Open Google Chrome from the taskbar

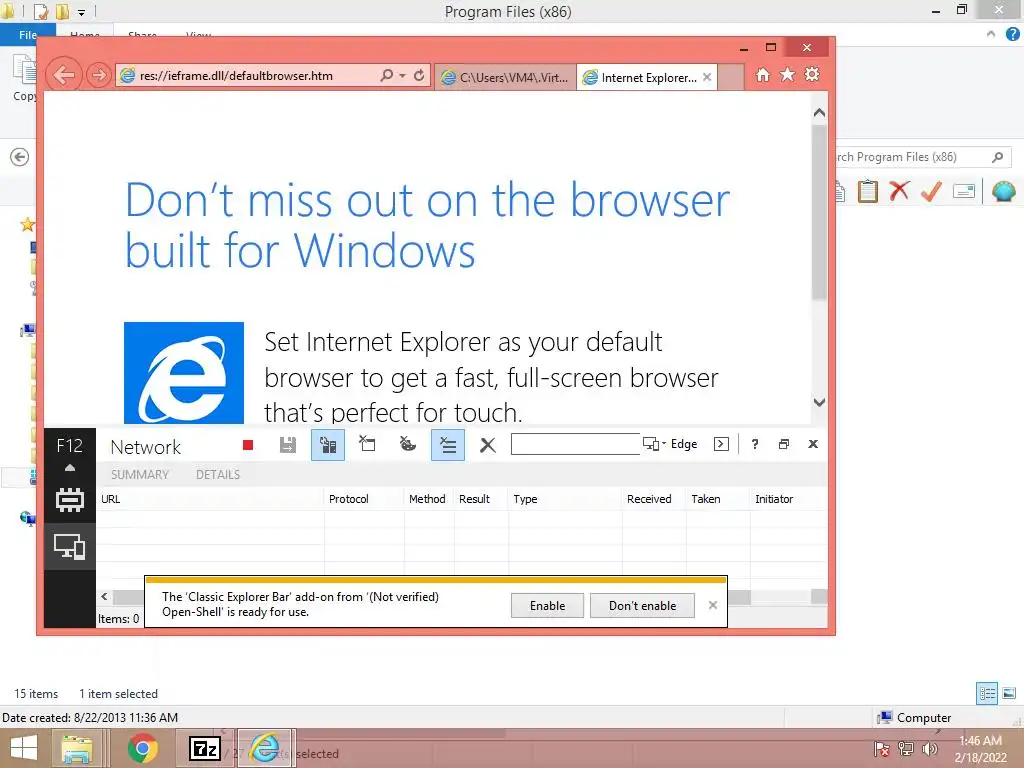[x=142, y=748]
